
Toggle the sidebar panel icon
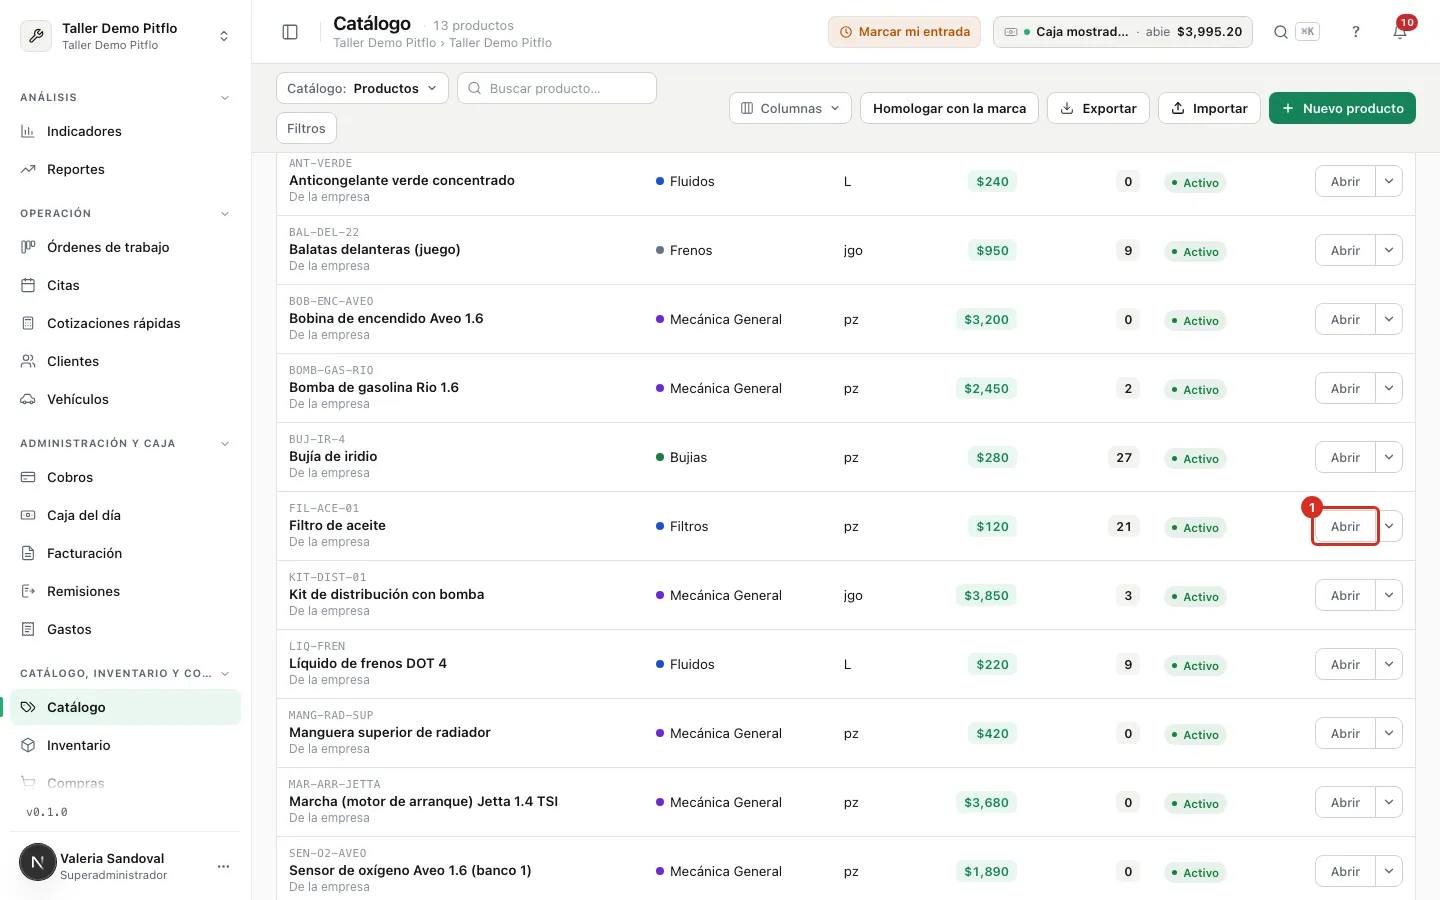(x=290, y=32)
